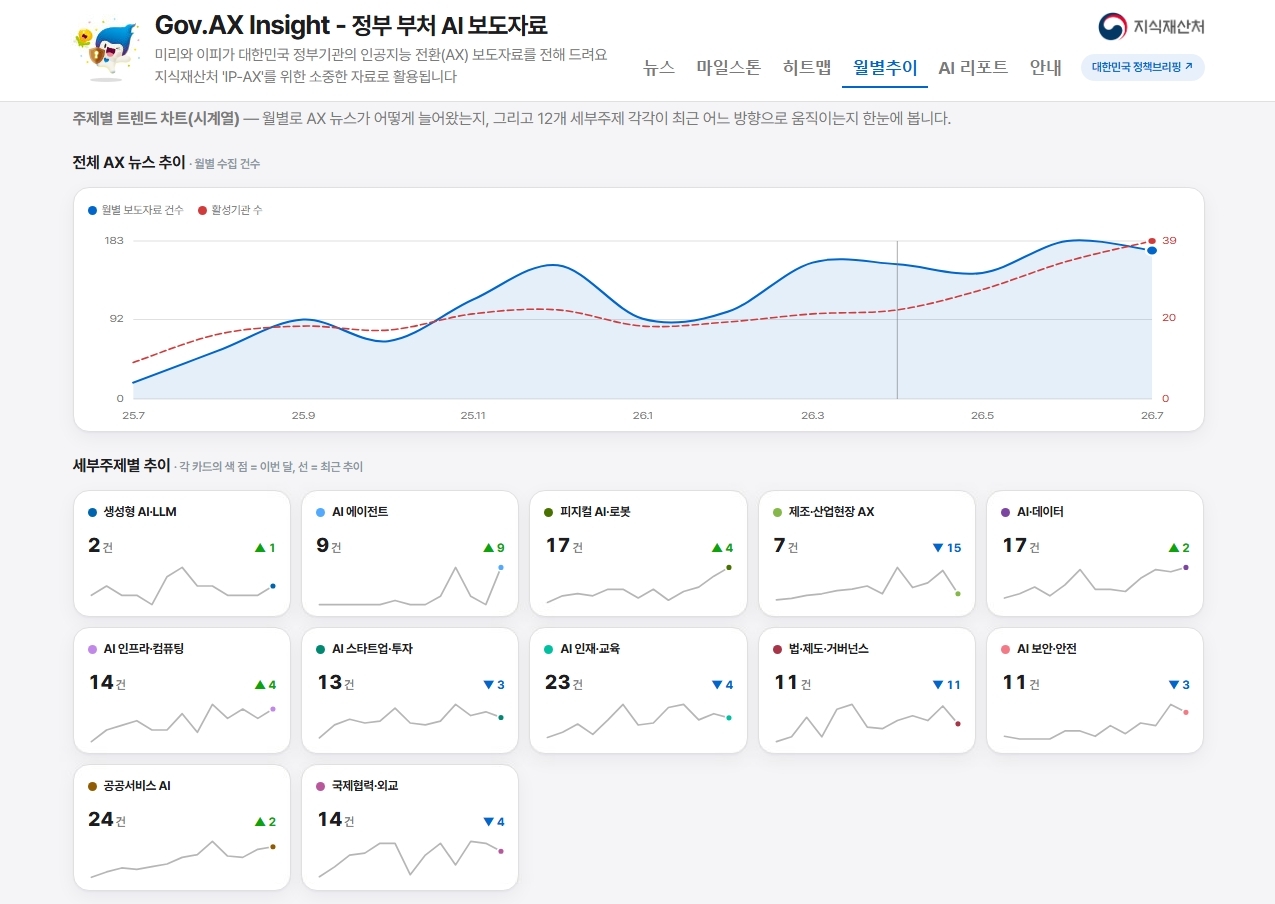Screen dimensions: 1275x904
Task: Open the AI 인재·교육 trend card
Action: [x=638, y=690]
